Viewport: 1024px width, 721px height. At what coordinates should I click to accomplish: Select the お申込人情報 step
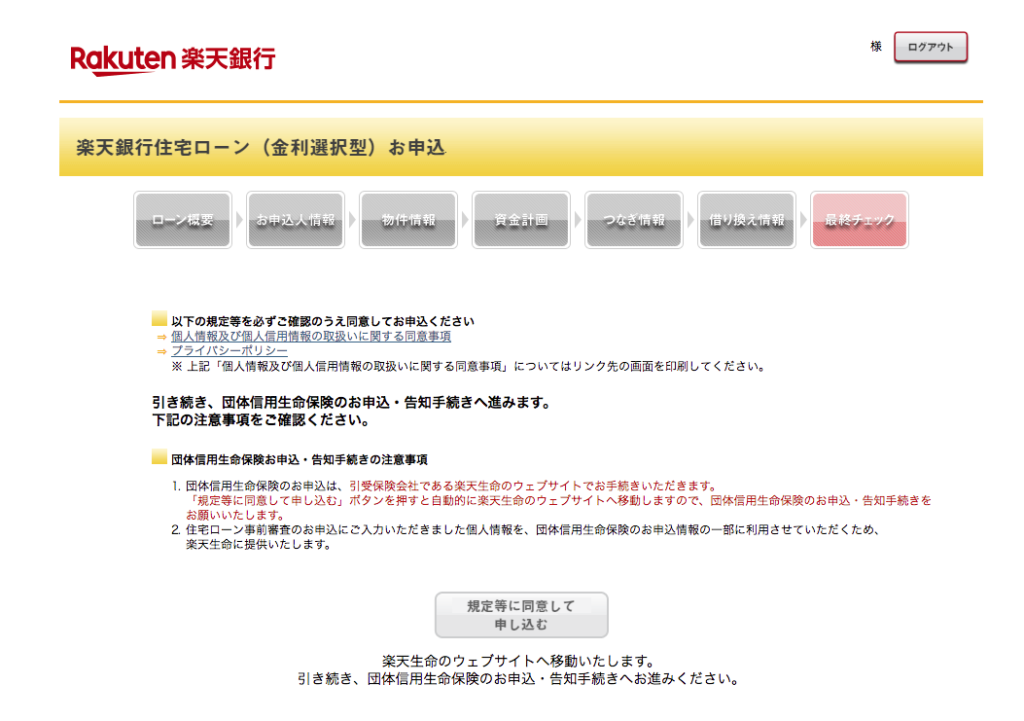[x=295, y=220]
